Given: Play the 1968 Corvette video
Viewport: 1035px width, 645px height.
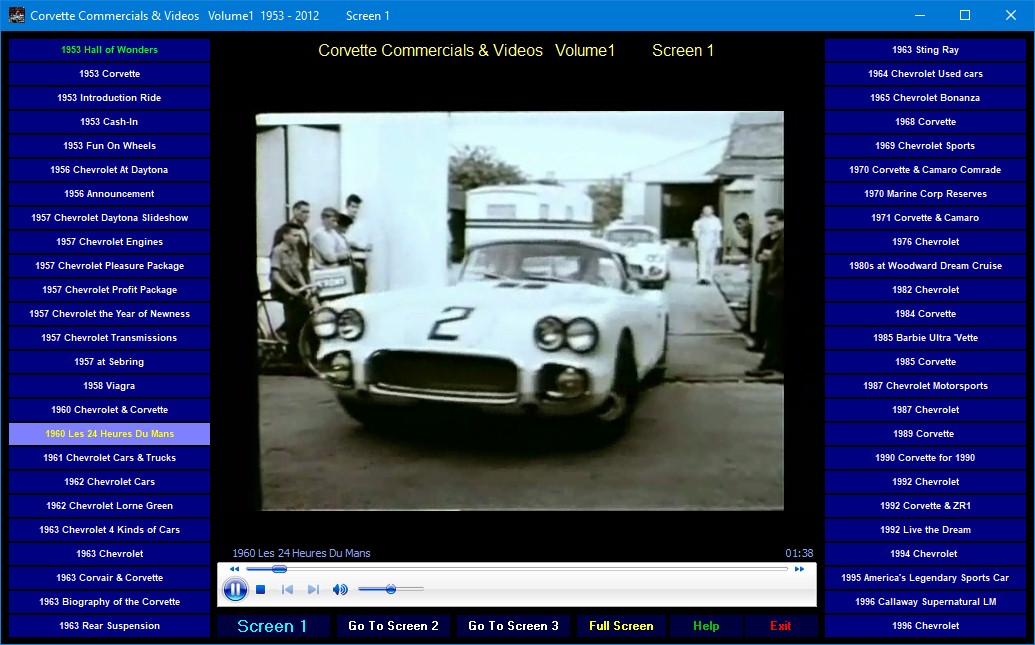Looking at the screenshot, I should point(925,121).
